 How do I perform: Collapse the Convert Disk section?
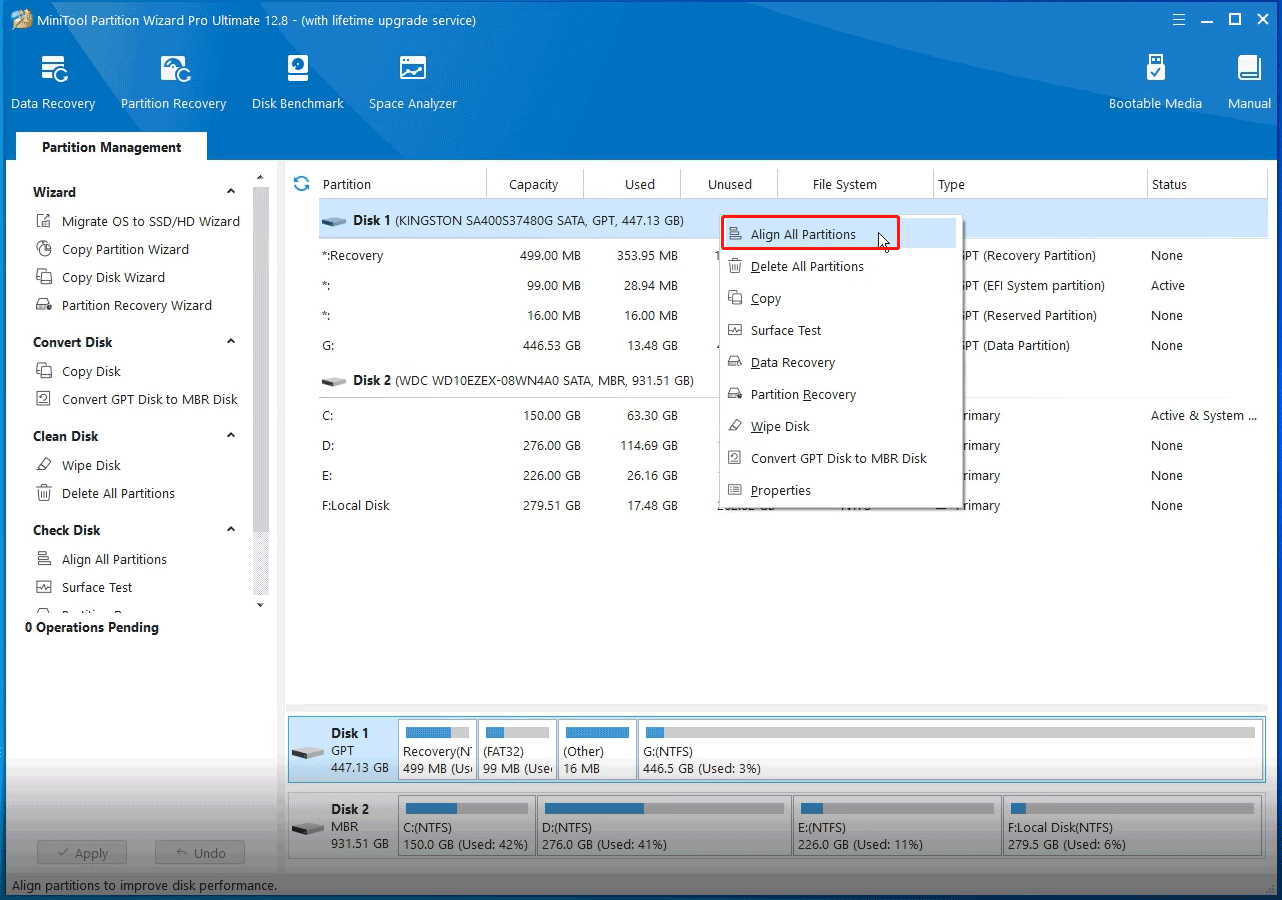pyautogui.click(x=231, y=342)
